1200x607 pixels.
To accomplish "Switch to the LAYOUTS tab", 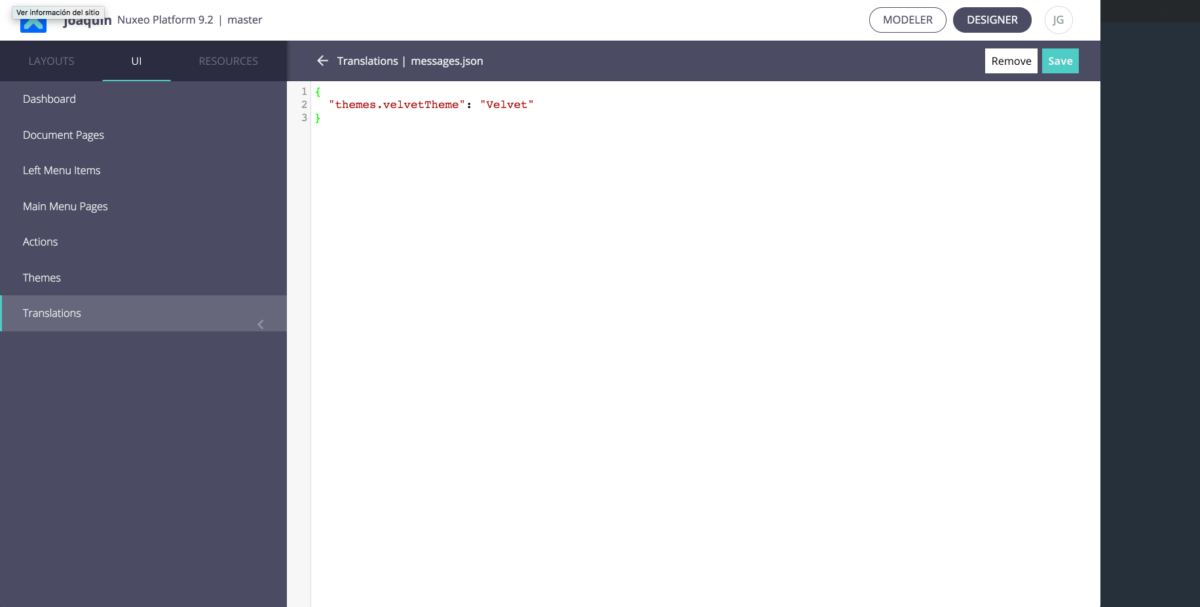I will (51, 61).
